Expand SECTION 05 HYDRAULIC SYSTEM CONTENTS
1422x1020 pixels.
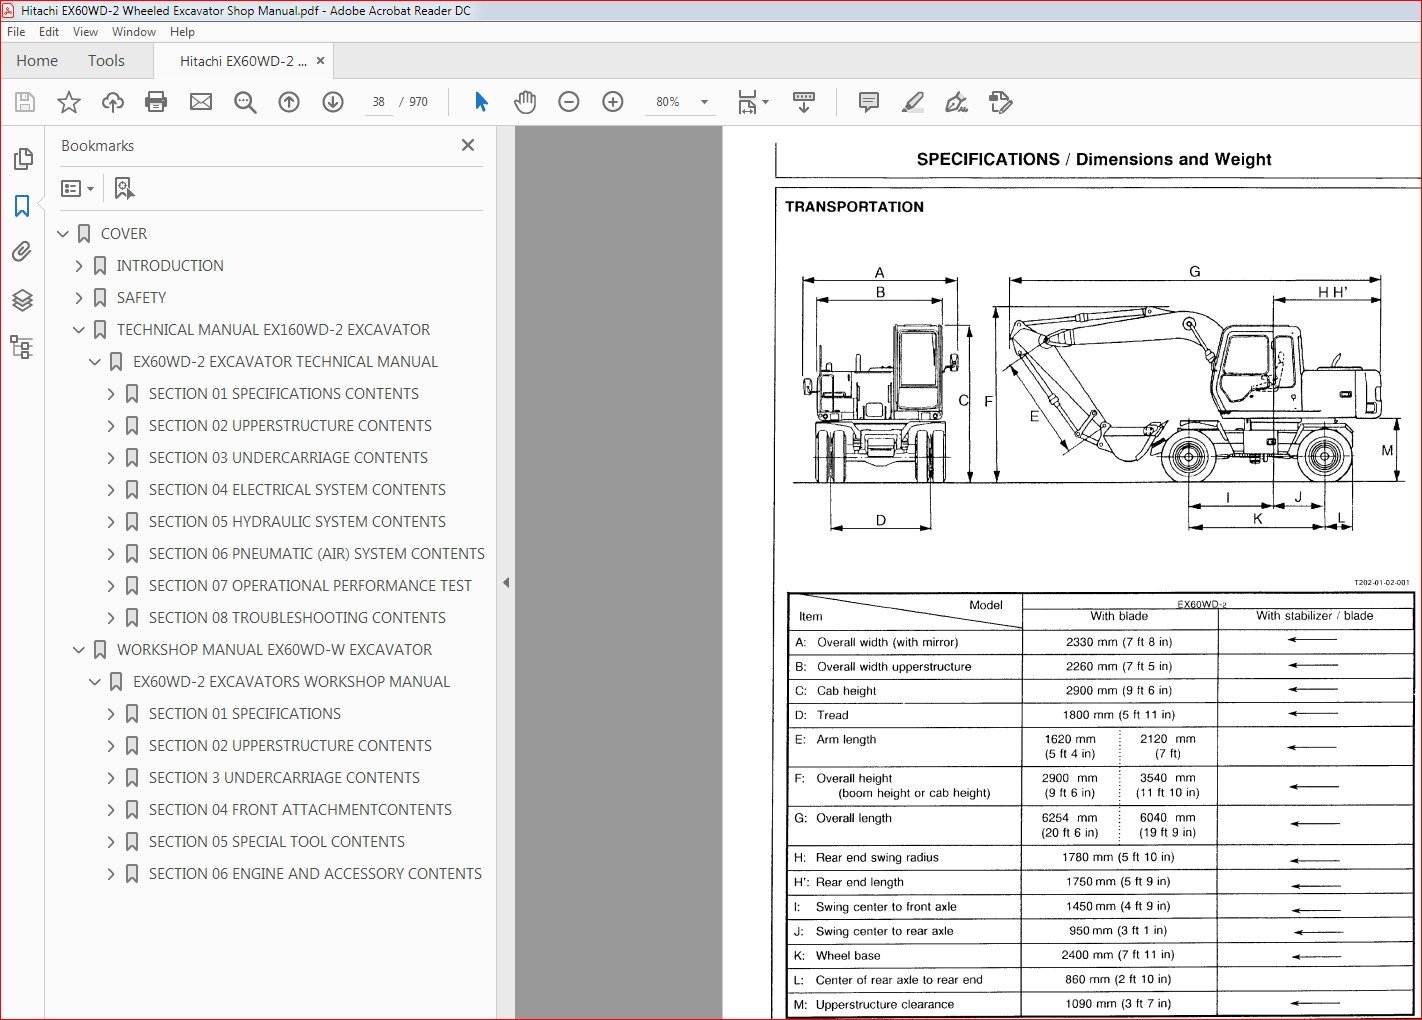111,522
